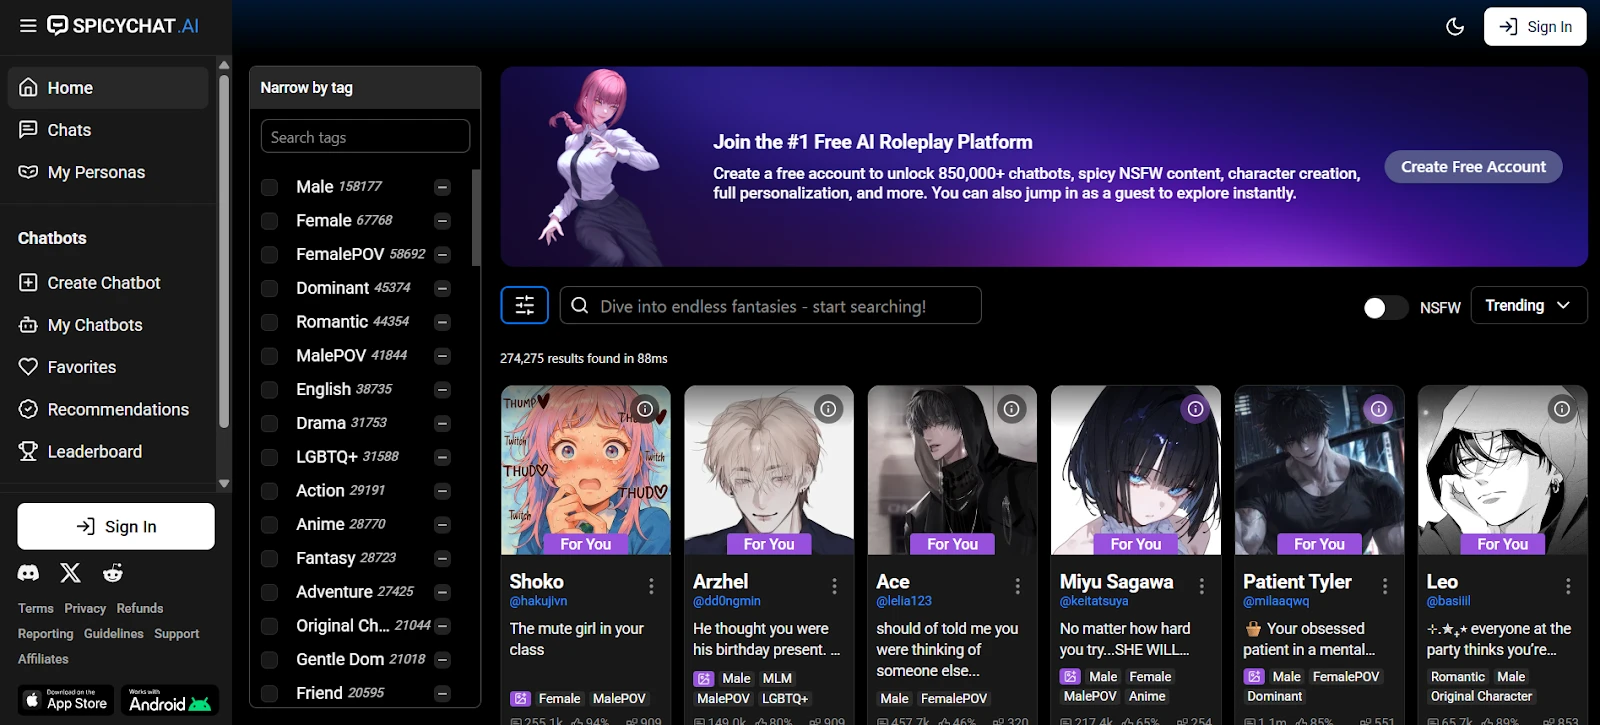Toggle the NSFW switch
The height and width of the screenshot is (725, 1600).
tap(1385, 308)
